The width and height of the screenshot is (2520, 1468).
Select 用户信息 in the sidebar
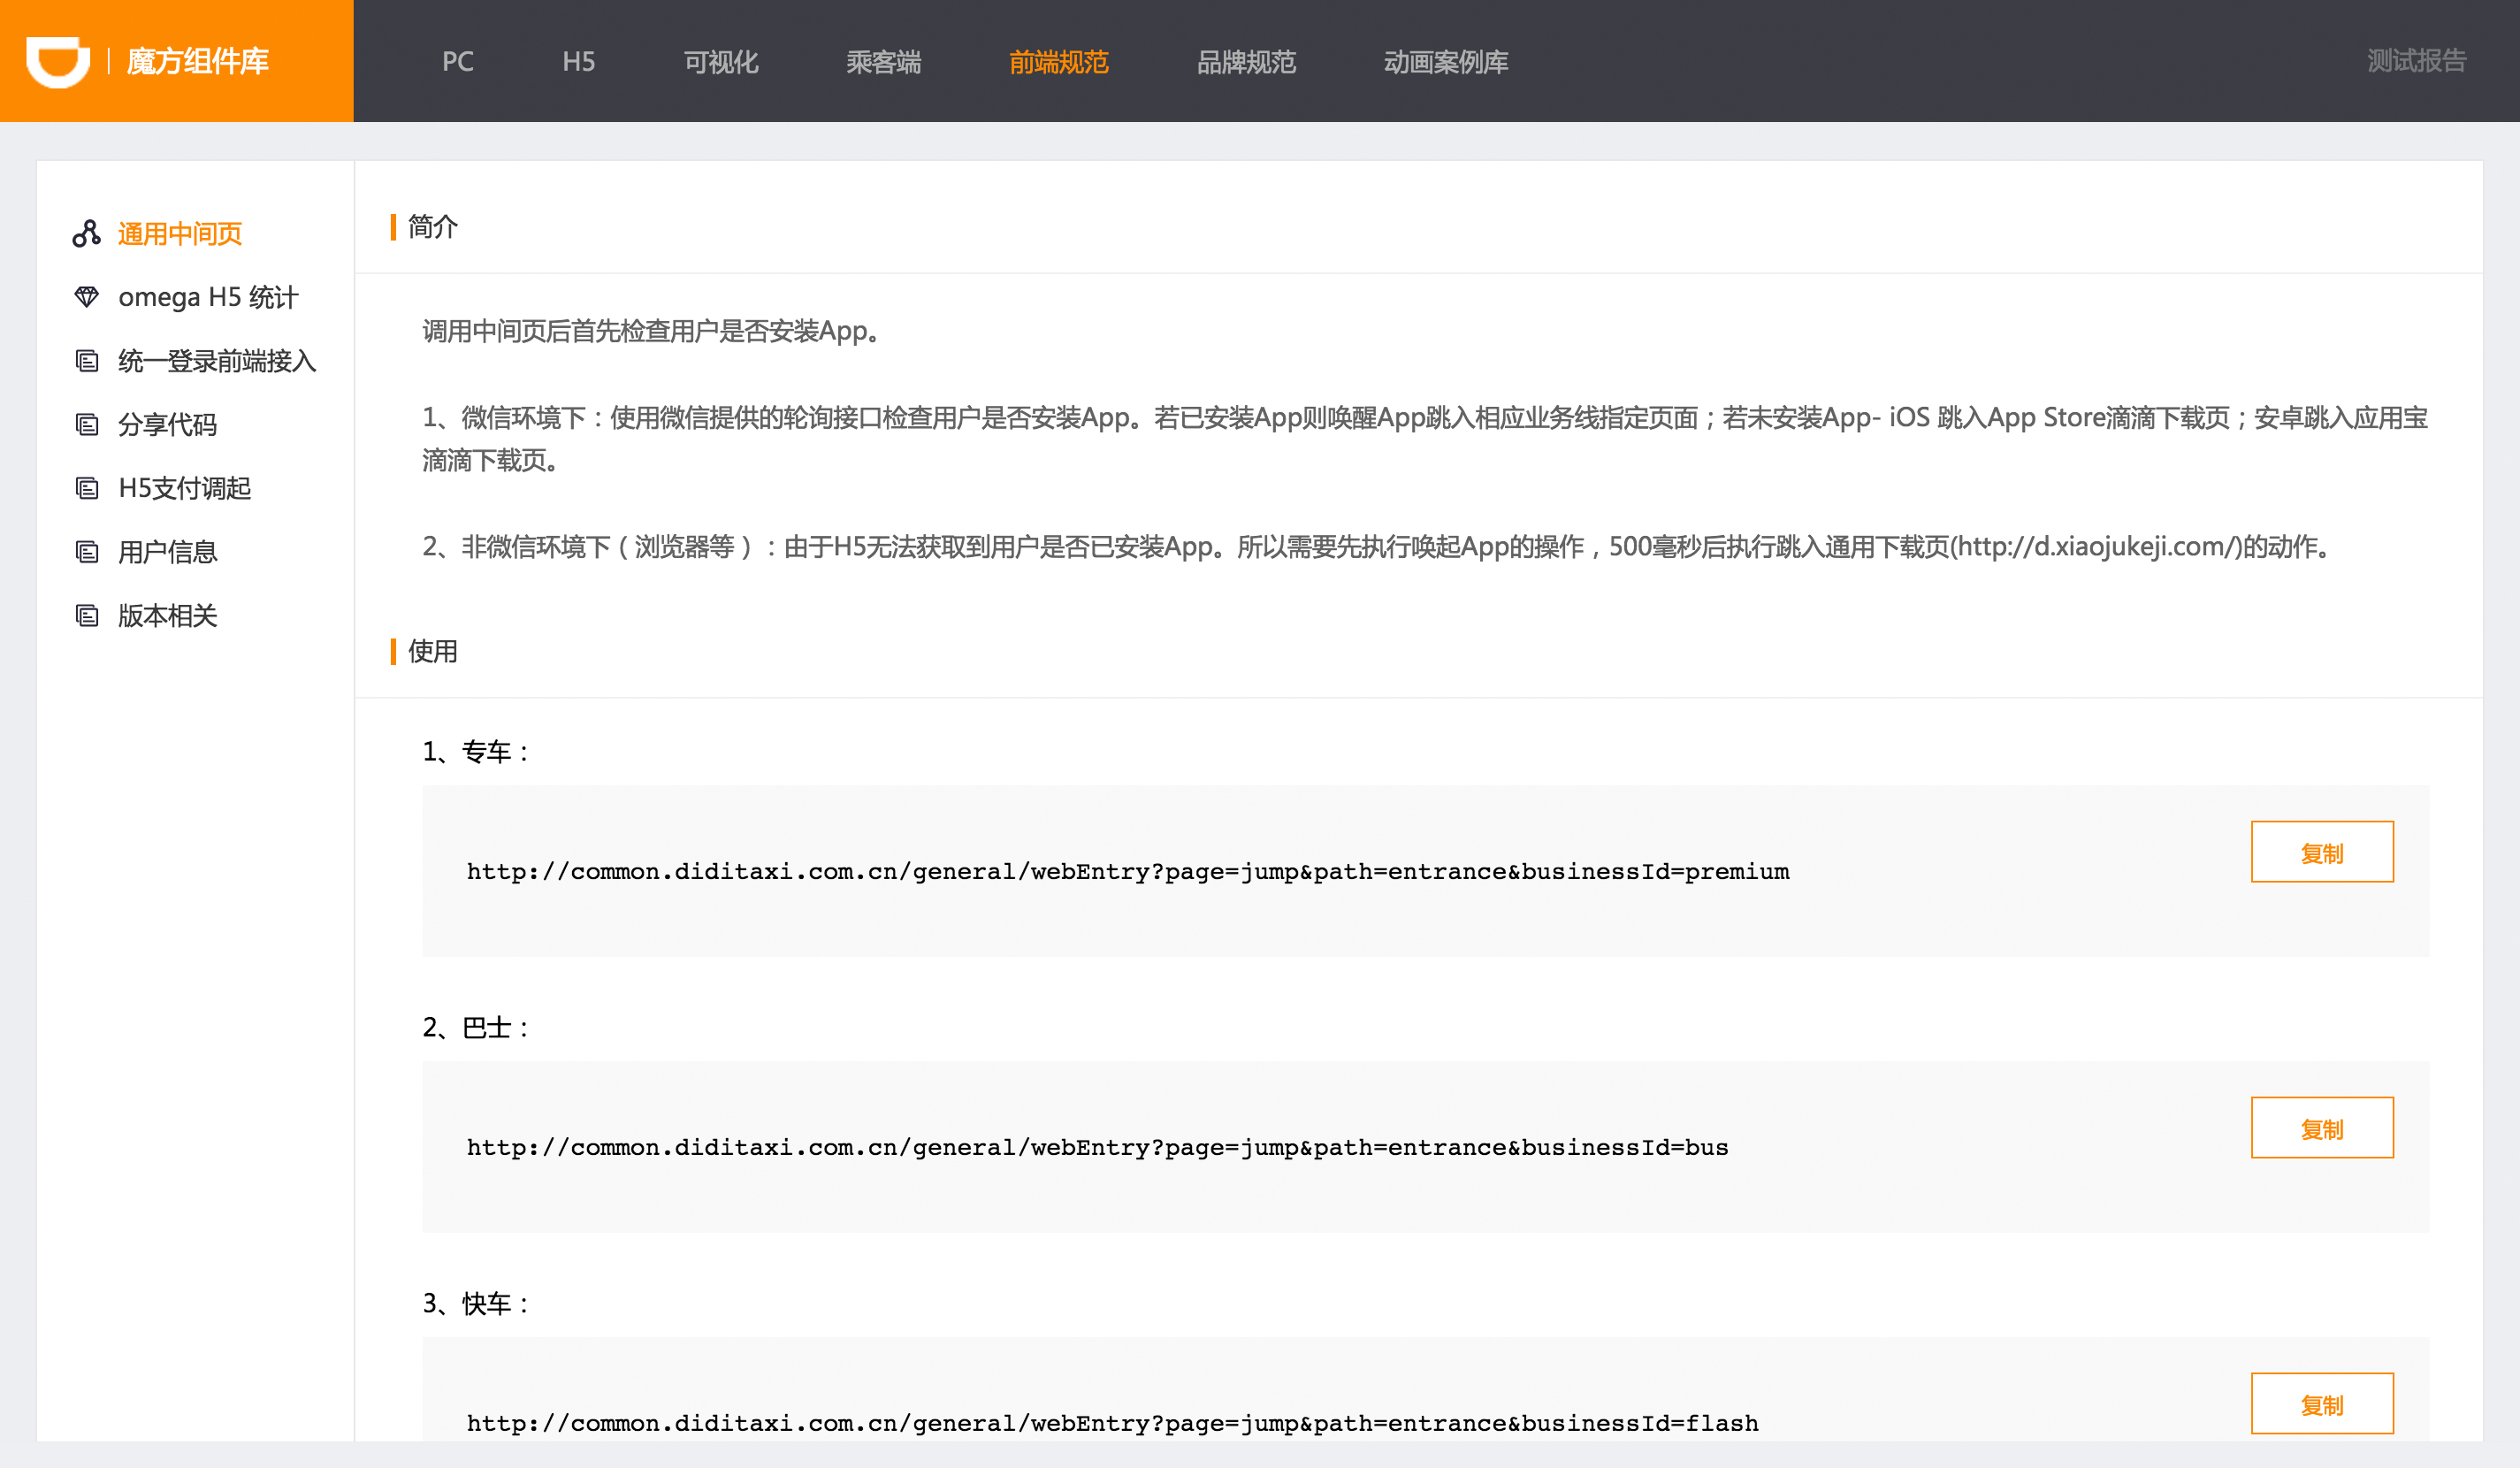(168, 551)
